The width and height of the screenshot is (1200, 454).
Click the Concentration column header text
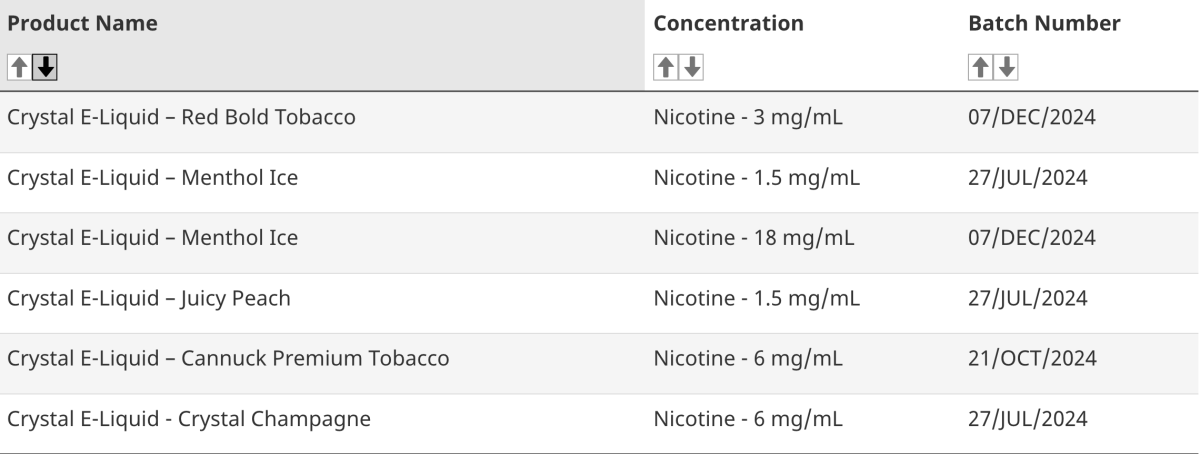point(728,23)
